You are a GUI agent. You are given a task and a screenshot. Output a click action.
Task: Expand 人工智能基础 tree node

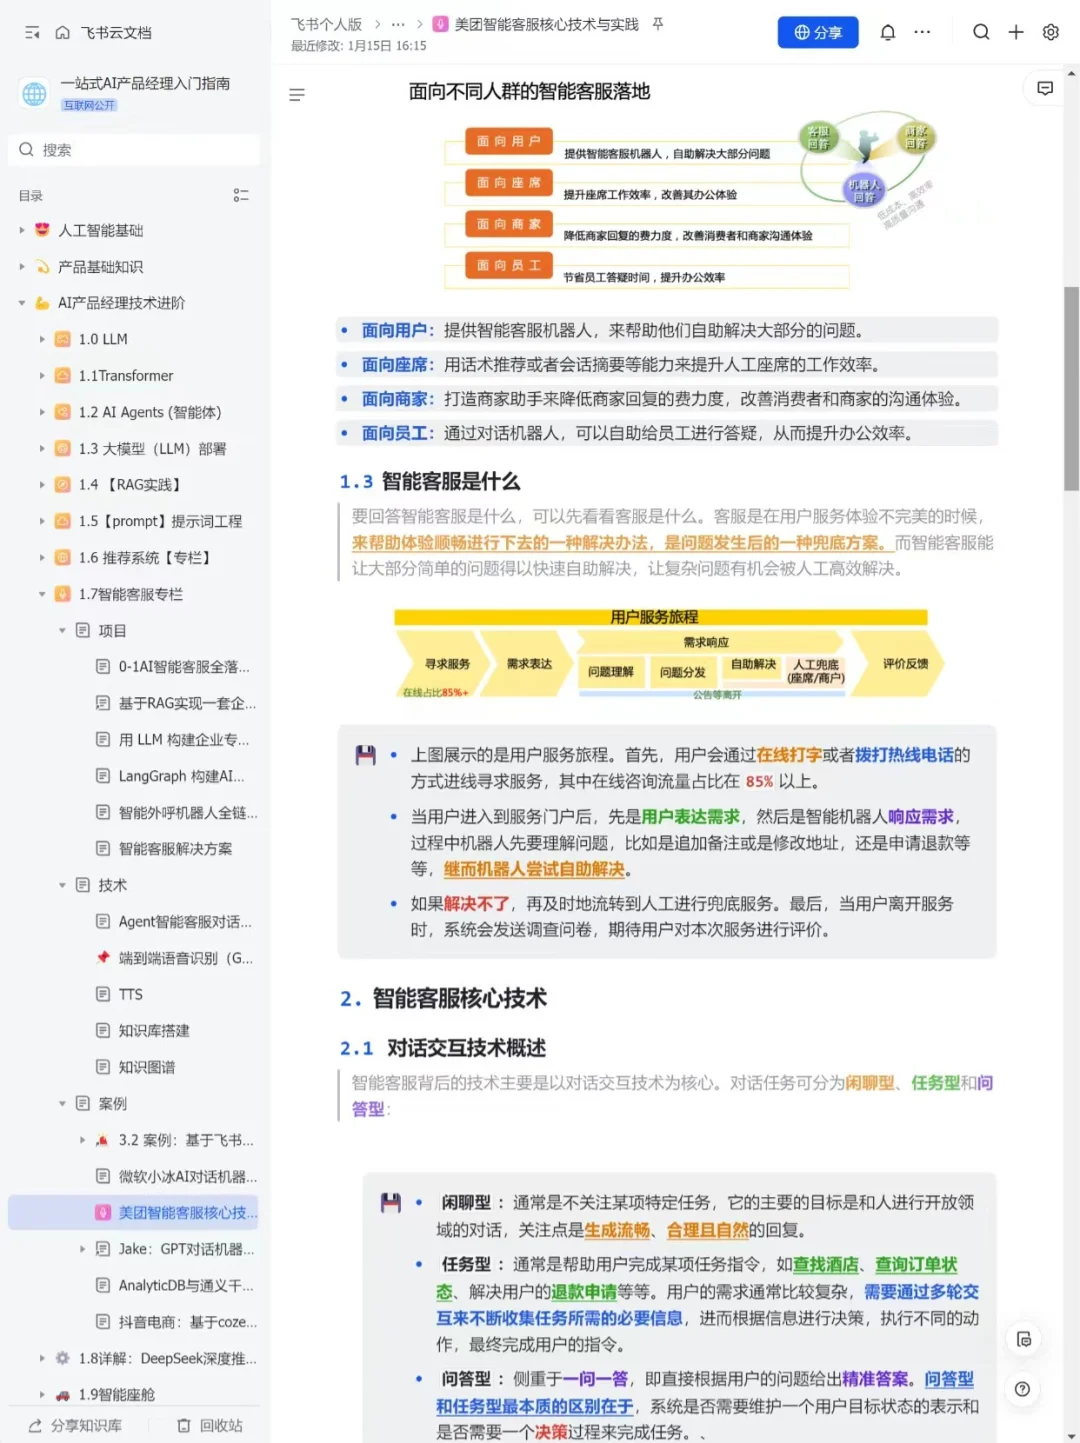pyautogui.click(x=22, y=230)
